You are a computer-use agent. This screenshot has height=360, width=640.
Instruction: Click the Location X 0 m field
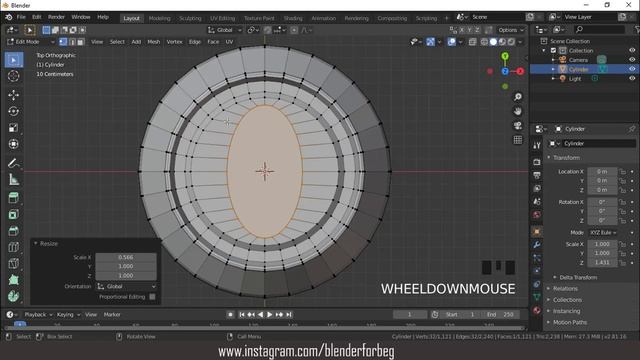pyautogui.click(x=602, y=171)
